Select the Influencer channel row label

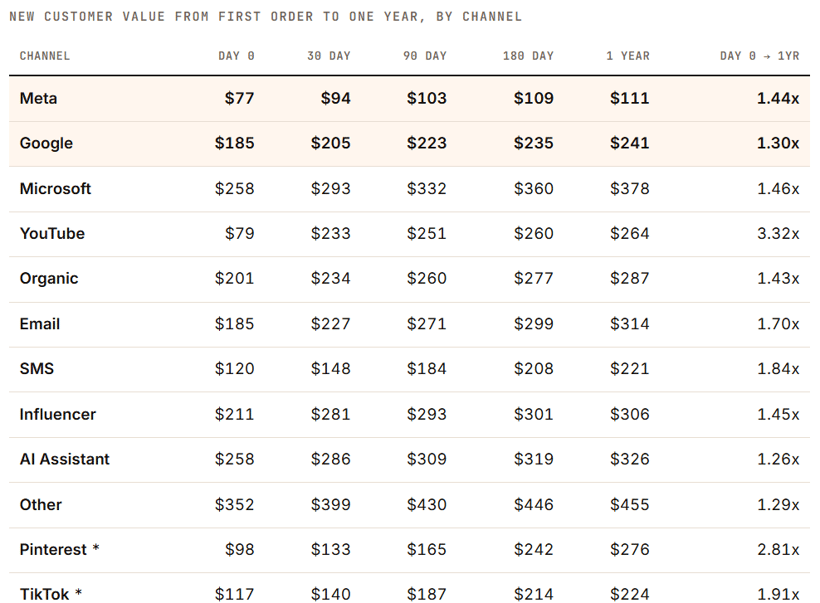58,414
